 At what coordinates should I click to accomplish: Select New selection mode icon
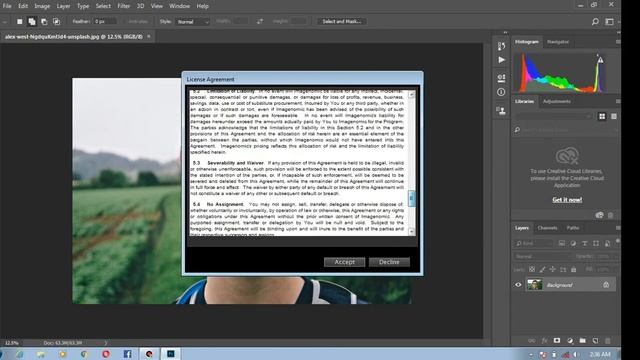[20, 22]
